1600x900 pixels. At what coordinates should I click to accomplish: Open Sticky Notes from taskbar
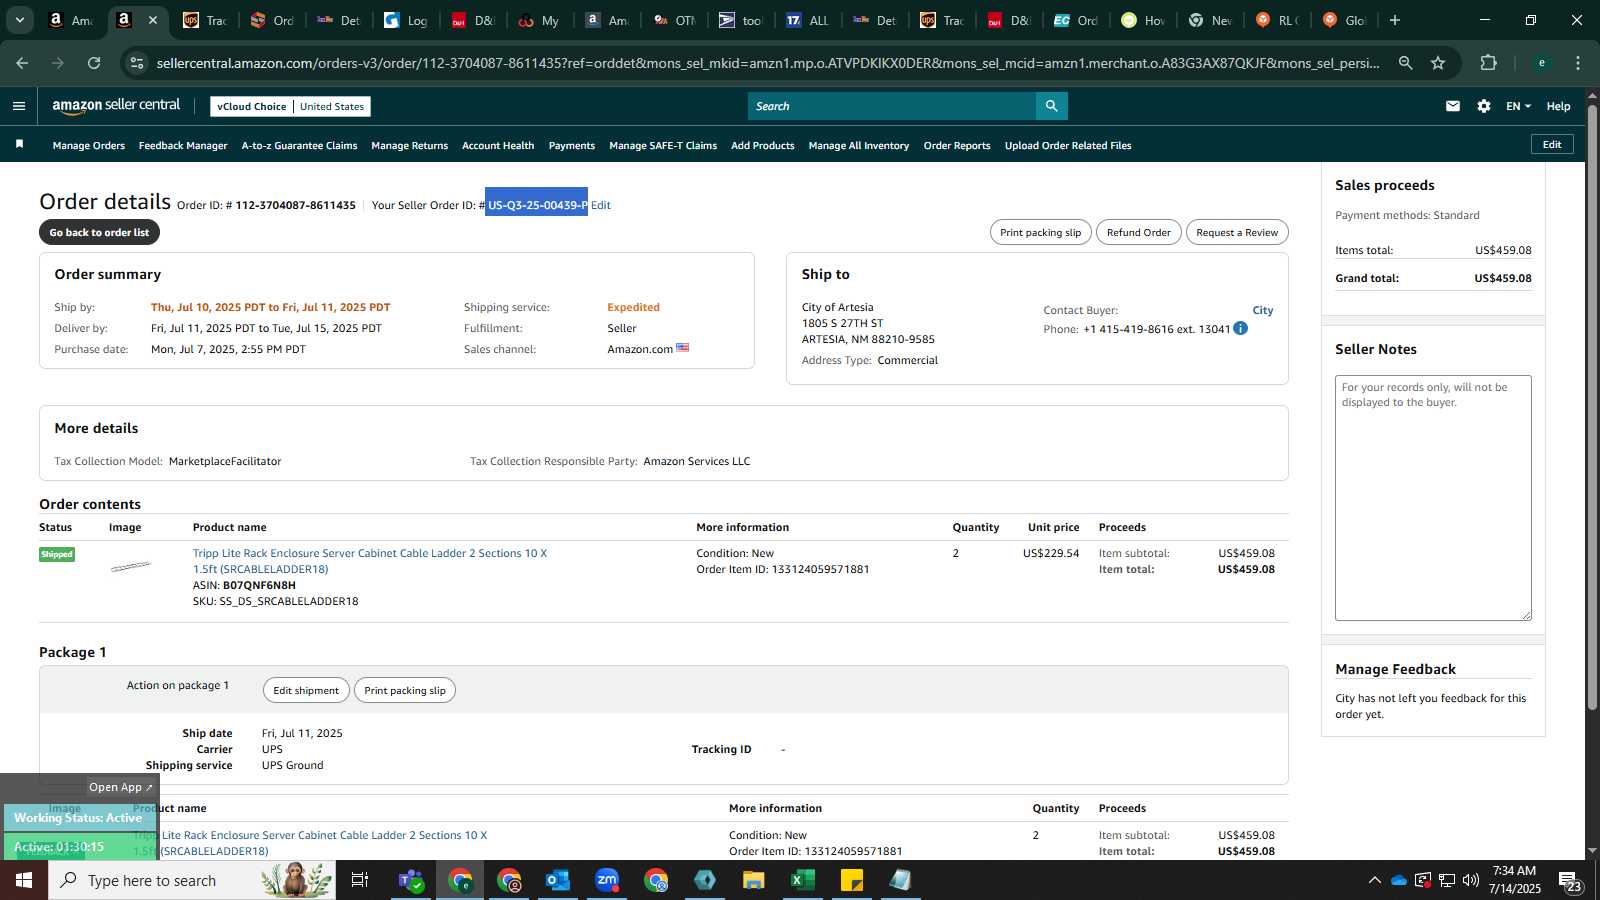(851, 880)
